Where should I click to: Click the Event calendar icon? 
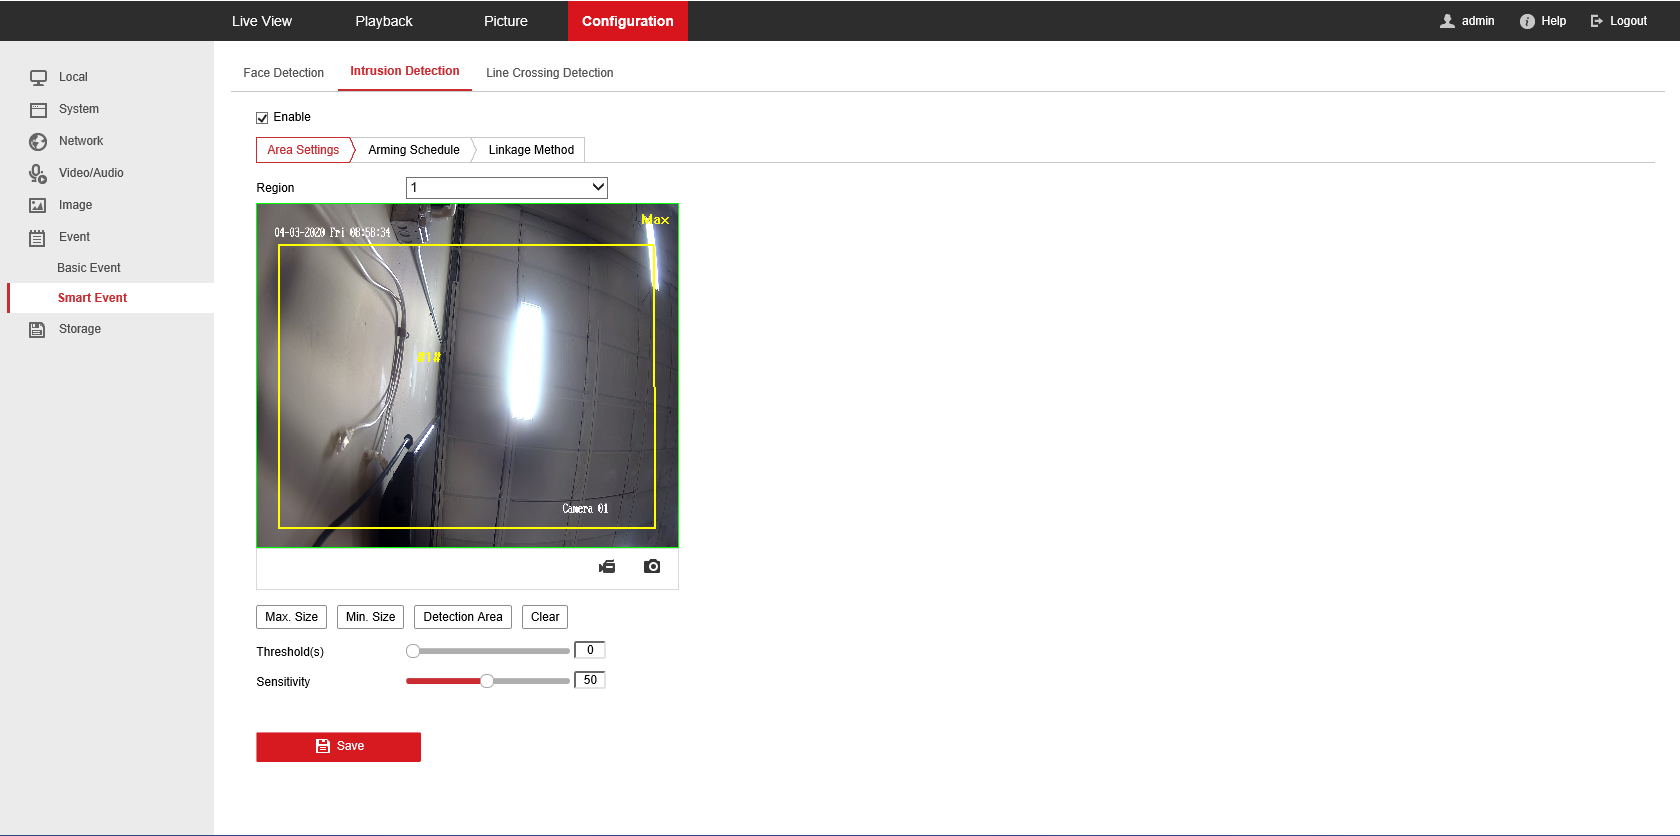pyautogui.click(x=38, y=238)
